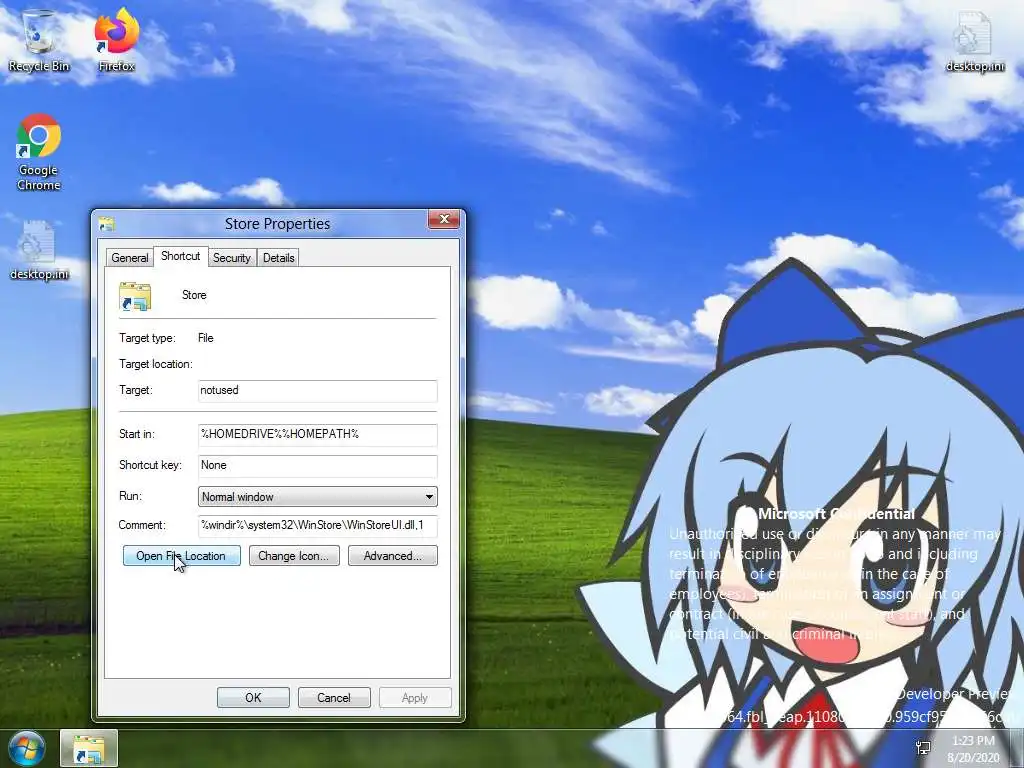Click the Store Properties title text

(278, 224)
